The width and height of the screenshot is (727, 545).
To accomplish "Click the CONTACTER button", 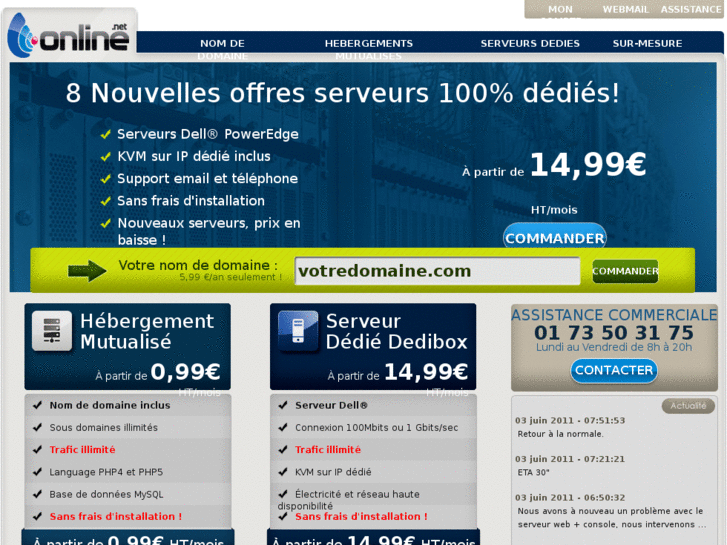I will click(614, 370).
